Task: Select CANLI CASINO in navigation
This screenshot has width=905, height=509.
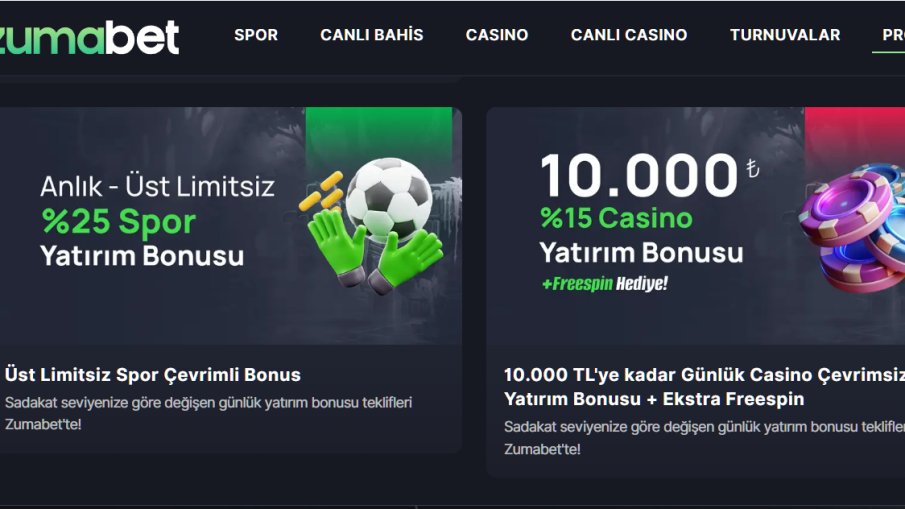Action: coord(629,35)
